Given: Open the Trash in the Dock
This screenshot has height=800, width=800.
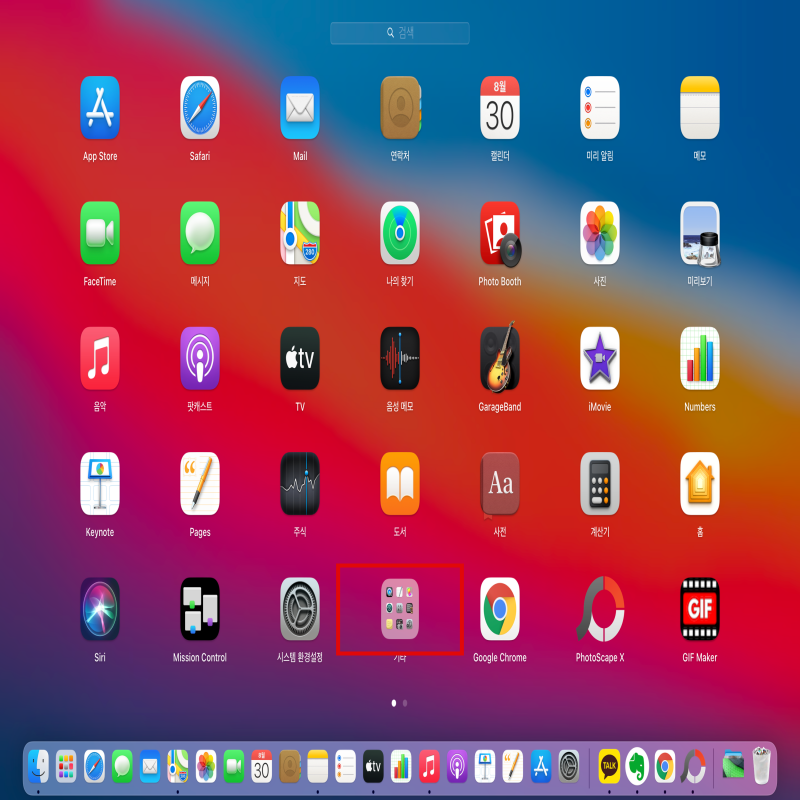Looking at the screenshot, I should coord(761,766).
